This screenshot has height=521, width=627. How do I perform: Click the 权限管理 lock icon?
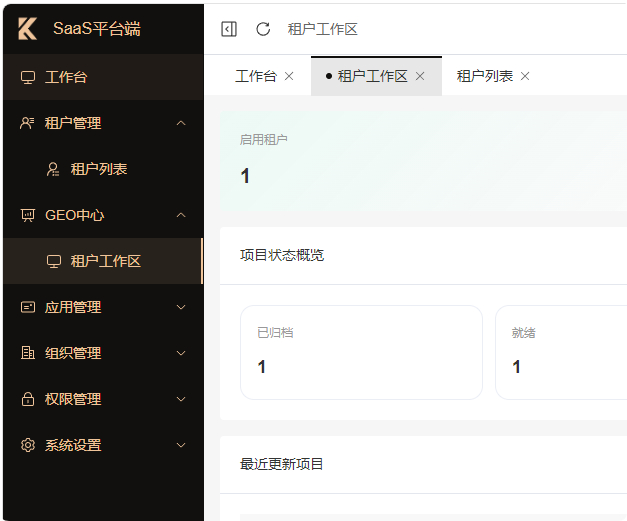pyautogui.click(x=28, y=399)
